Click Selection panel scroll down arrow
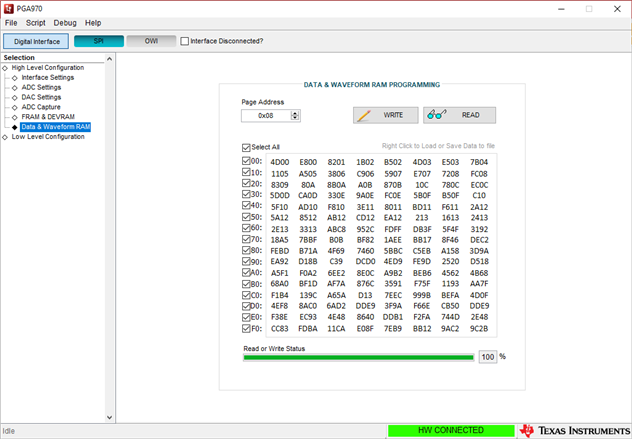This screenshot has width=632, height=439. (109, 417)
